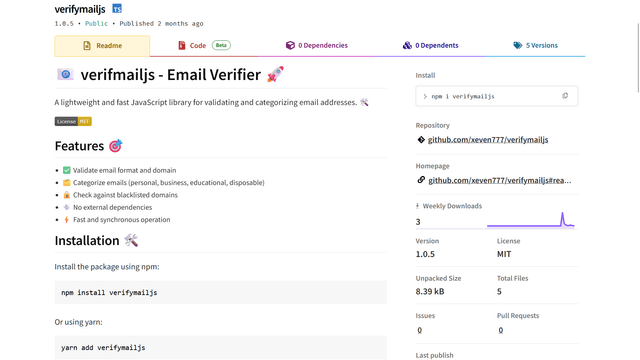Click the homepage chain link icon
The width and height of the screenshot is (640, 360).
(x=421, y=180)
